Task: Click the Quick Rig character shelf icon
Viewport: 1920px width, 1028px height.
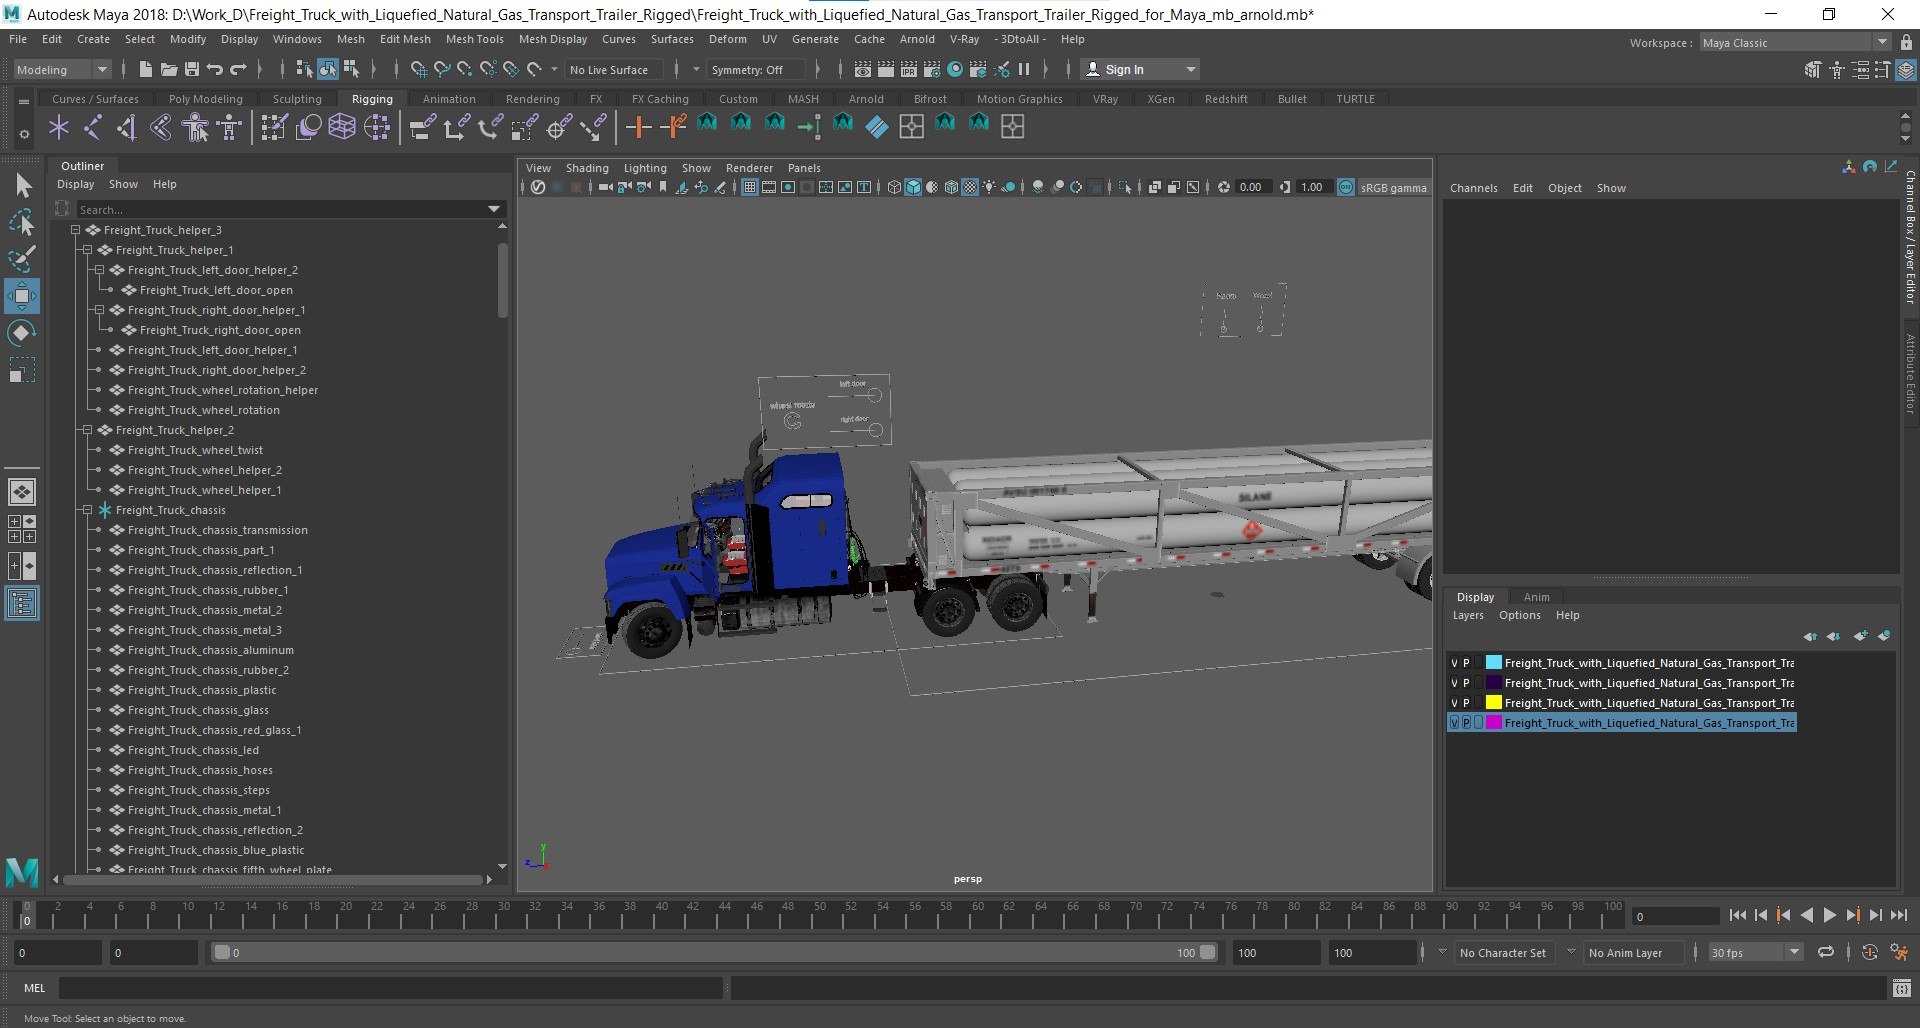Action: 196,127
